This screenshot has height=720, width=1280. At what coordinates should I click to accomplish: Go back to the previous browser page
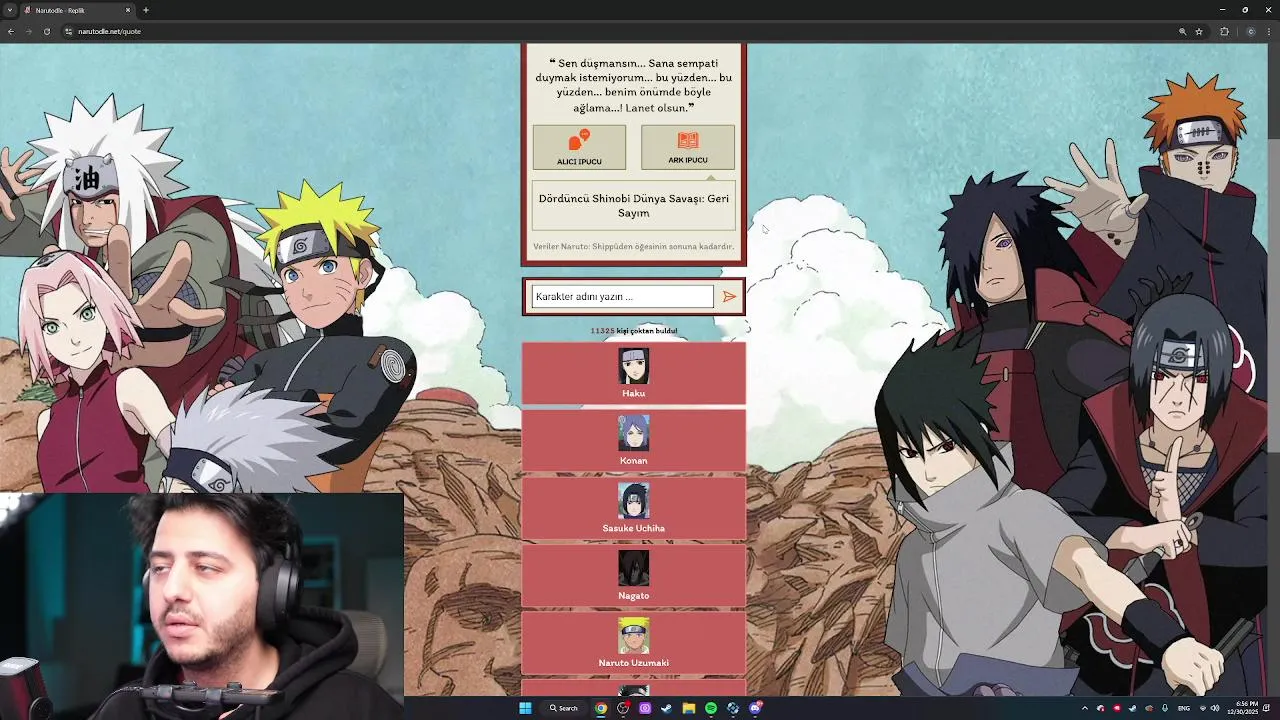(x=11, y=31)
